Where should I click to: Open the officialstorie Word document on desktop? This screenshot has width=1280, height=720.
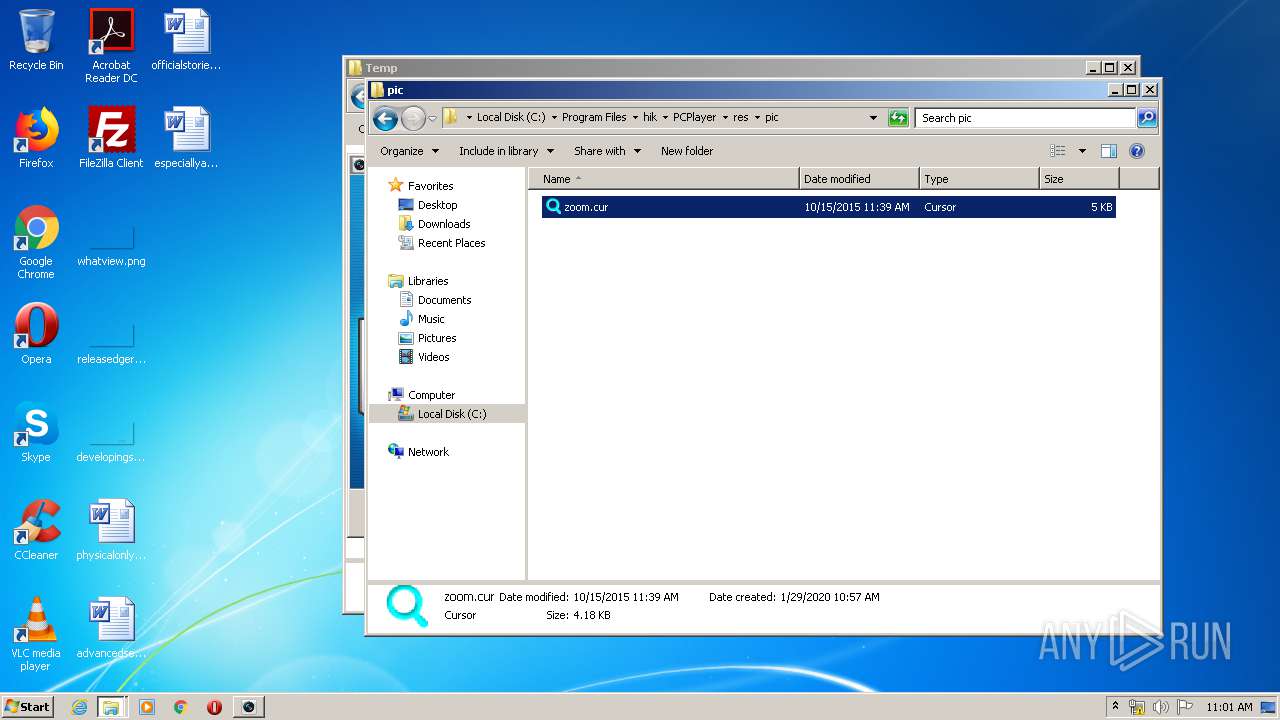tap(186, 40)
